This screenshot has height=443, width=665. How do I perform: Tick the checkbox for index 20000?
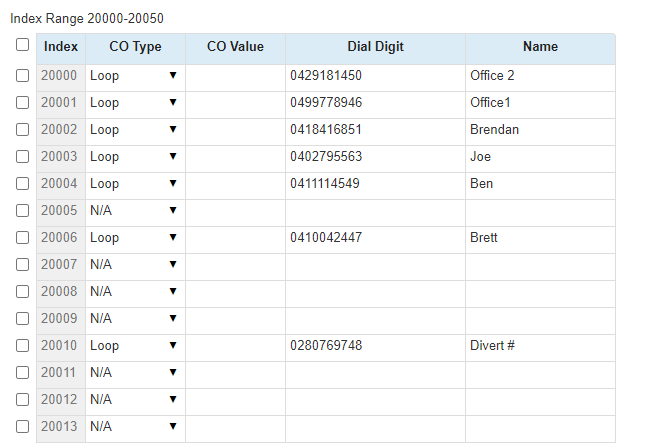click(x=22, y=75)
